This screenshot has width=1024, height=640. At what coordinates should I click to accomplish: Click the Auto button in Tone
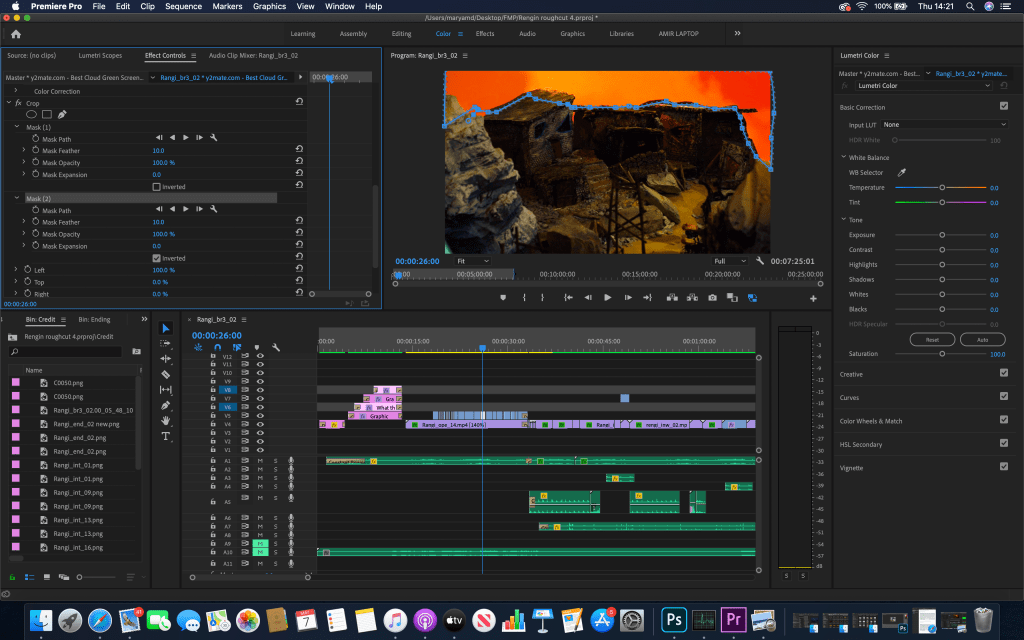tap(982, 340)
